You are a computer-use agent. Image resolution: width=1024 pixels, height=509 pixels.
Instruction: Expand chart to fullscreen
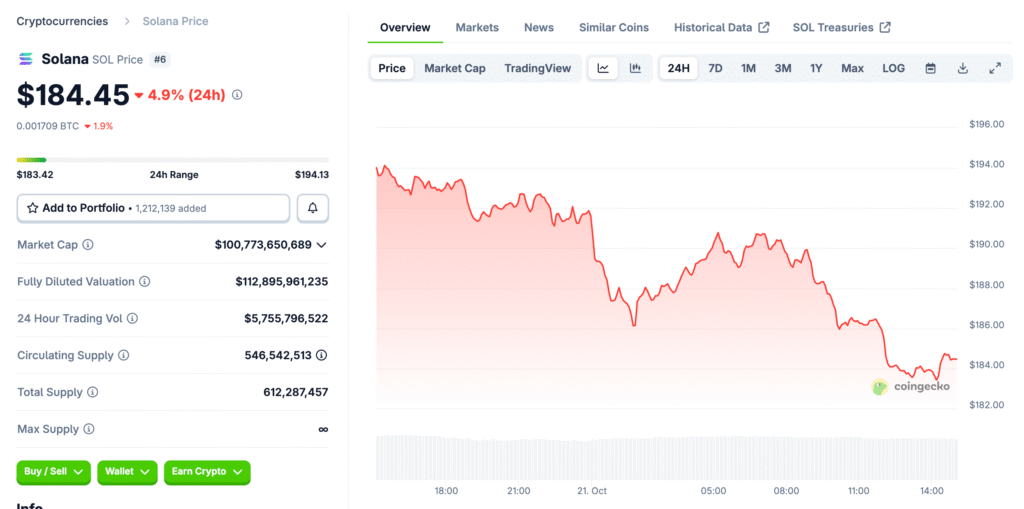pos(995,68)
